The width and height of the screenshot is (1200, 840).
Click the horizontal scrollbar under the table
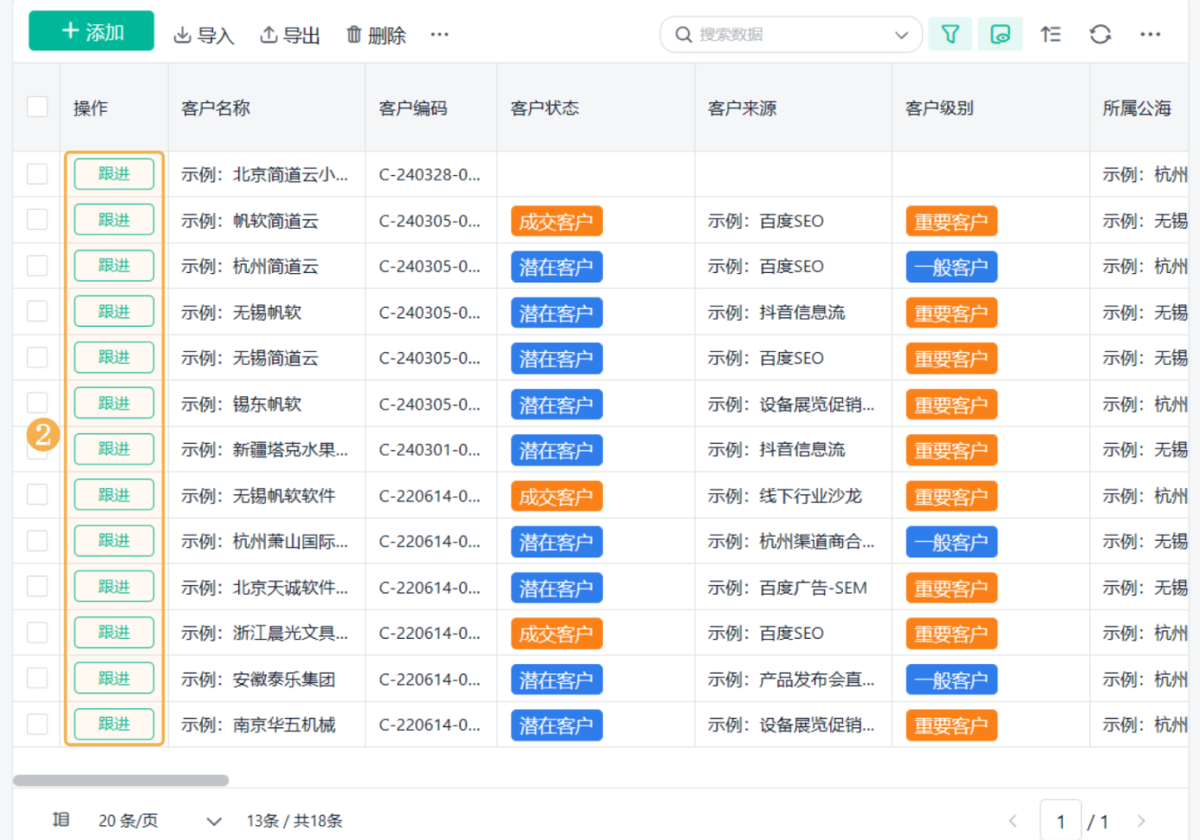pyautogui.click(x=121, y=780)
